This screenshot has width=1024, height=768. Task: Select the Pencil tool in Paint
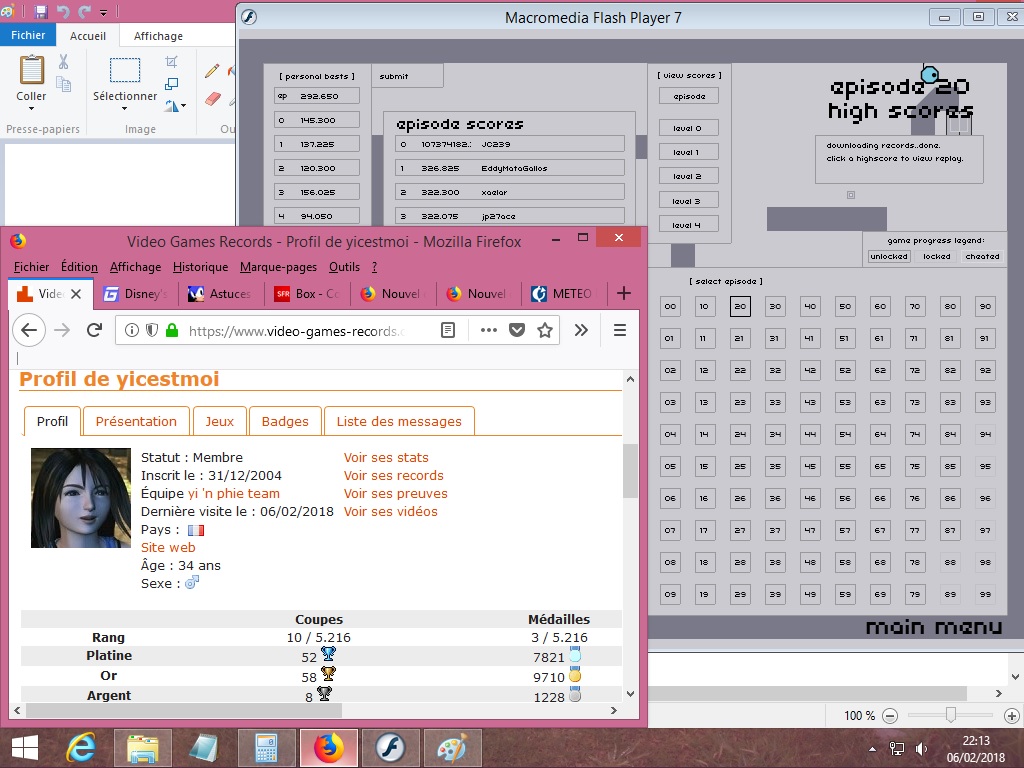pyautogui.click(x=212, y=71)
